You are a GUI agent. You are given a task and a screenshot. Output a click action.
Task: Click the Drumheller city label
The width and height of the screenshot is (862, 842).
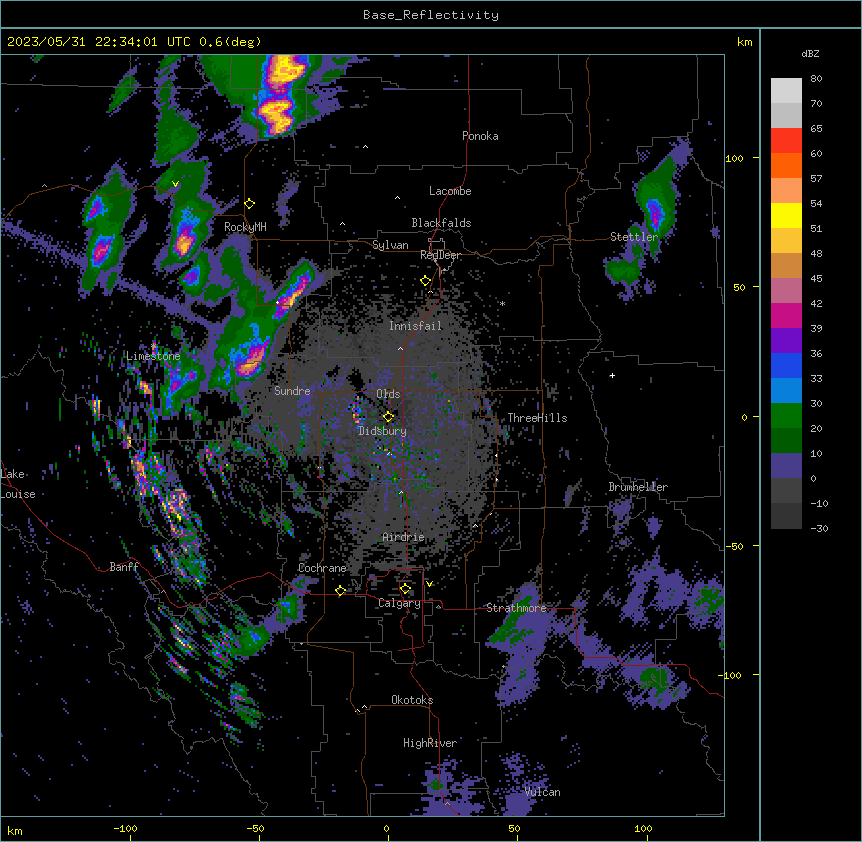click(638, 487)
